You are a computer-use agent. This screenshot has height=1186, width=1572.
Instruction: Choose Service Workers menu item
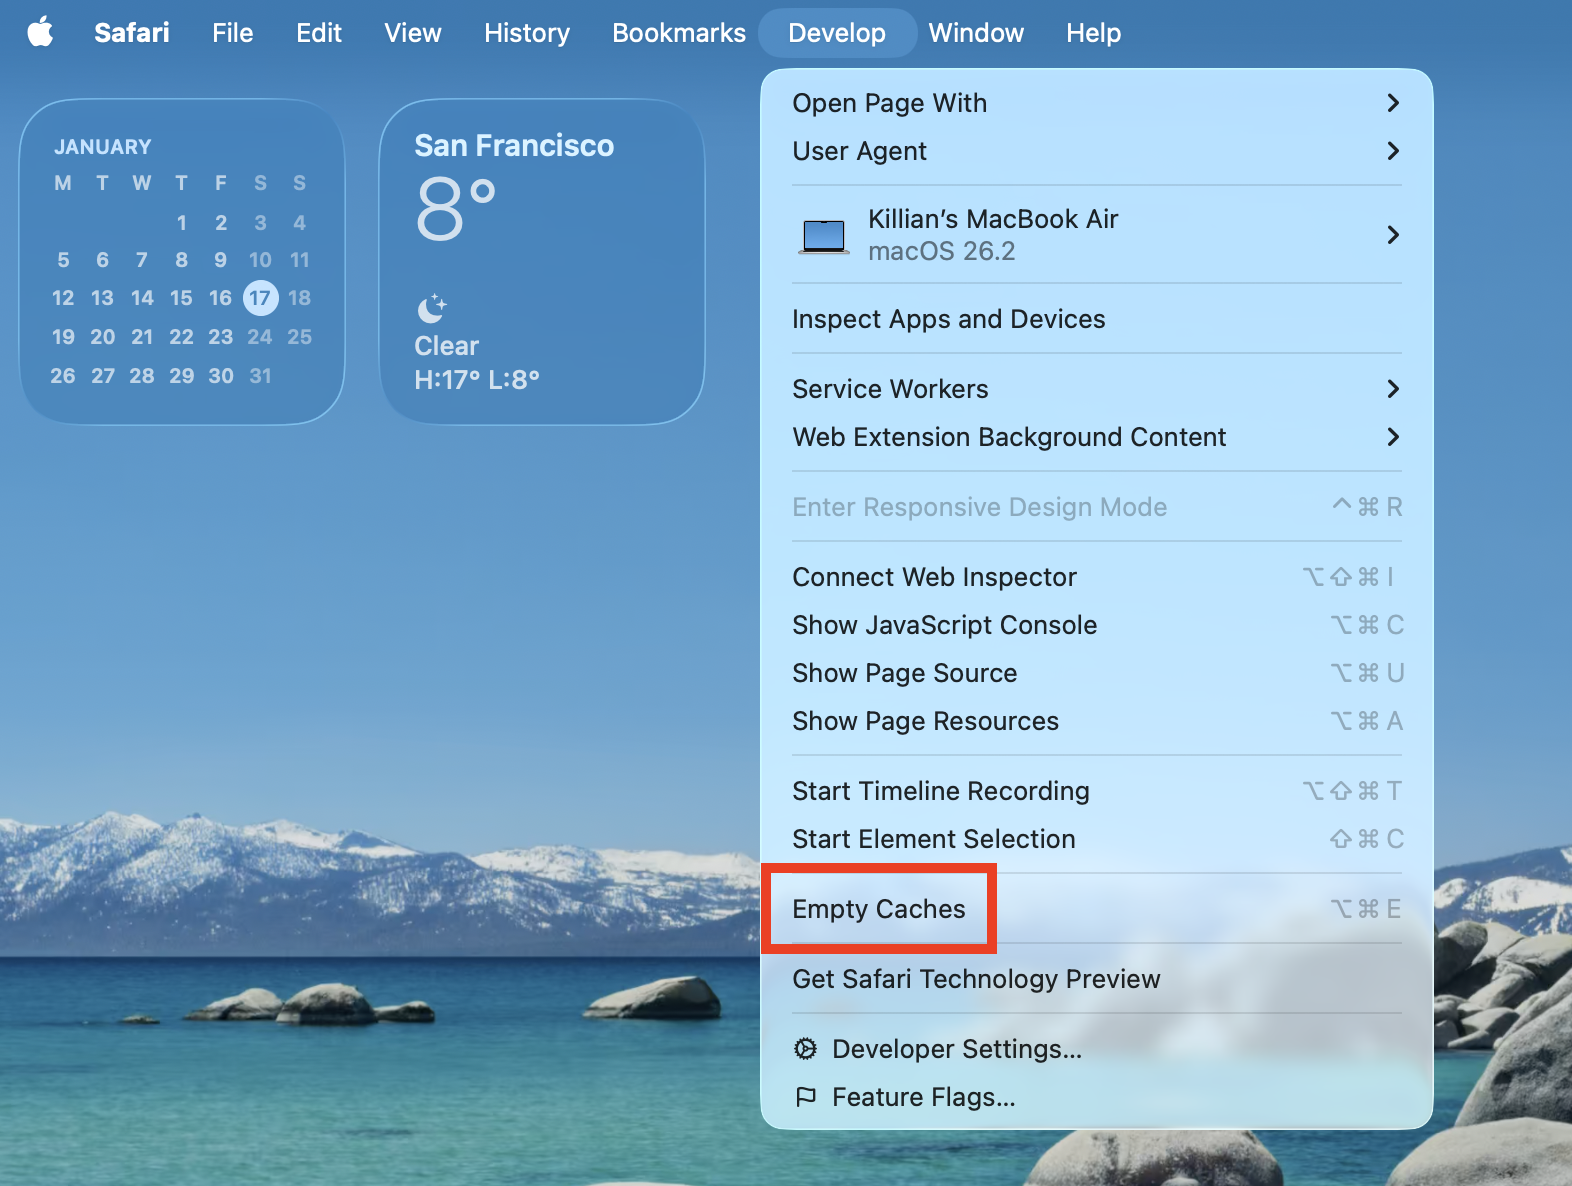pos(1097,389)
